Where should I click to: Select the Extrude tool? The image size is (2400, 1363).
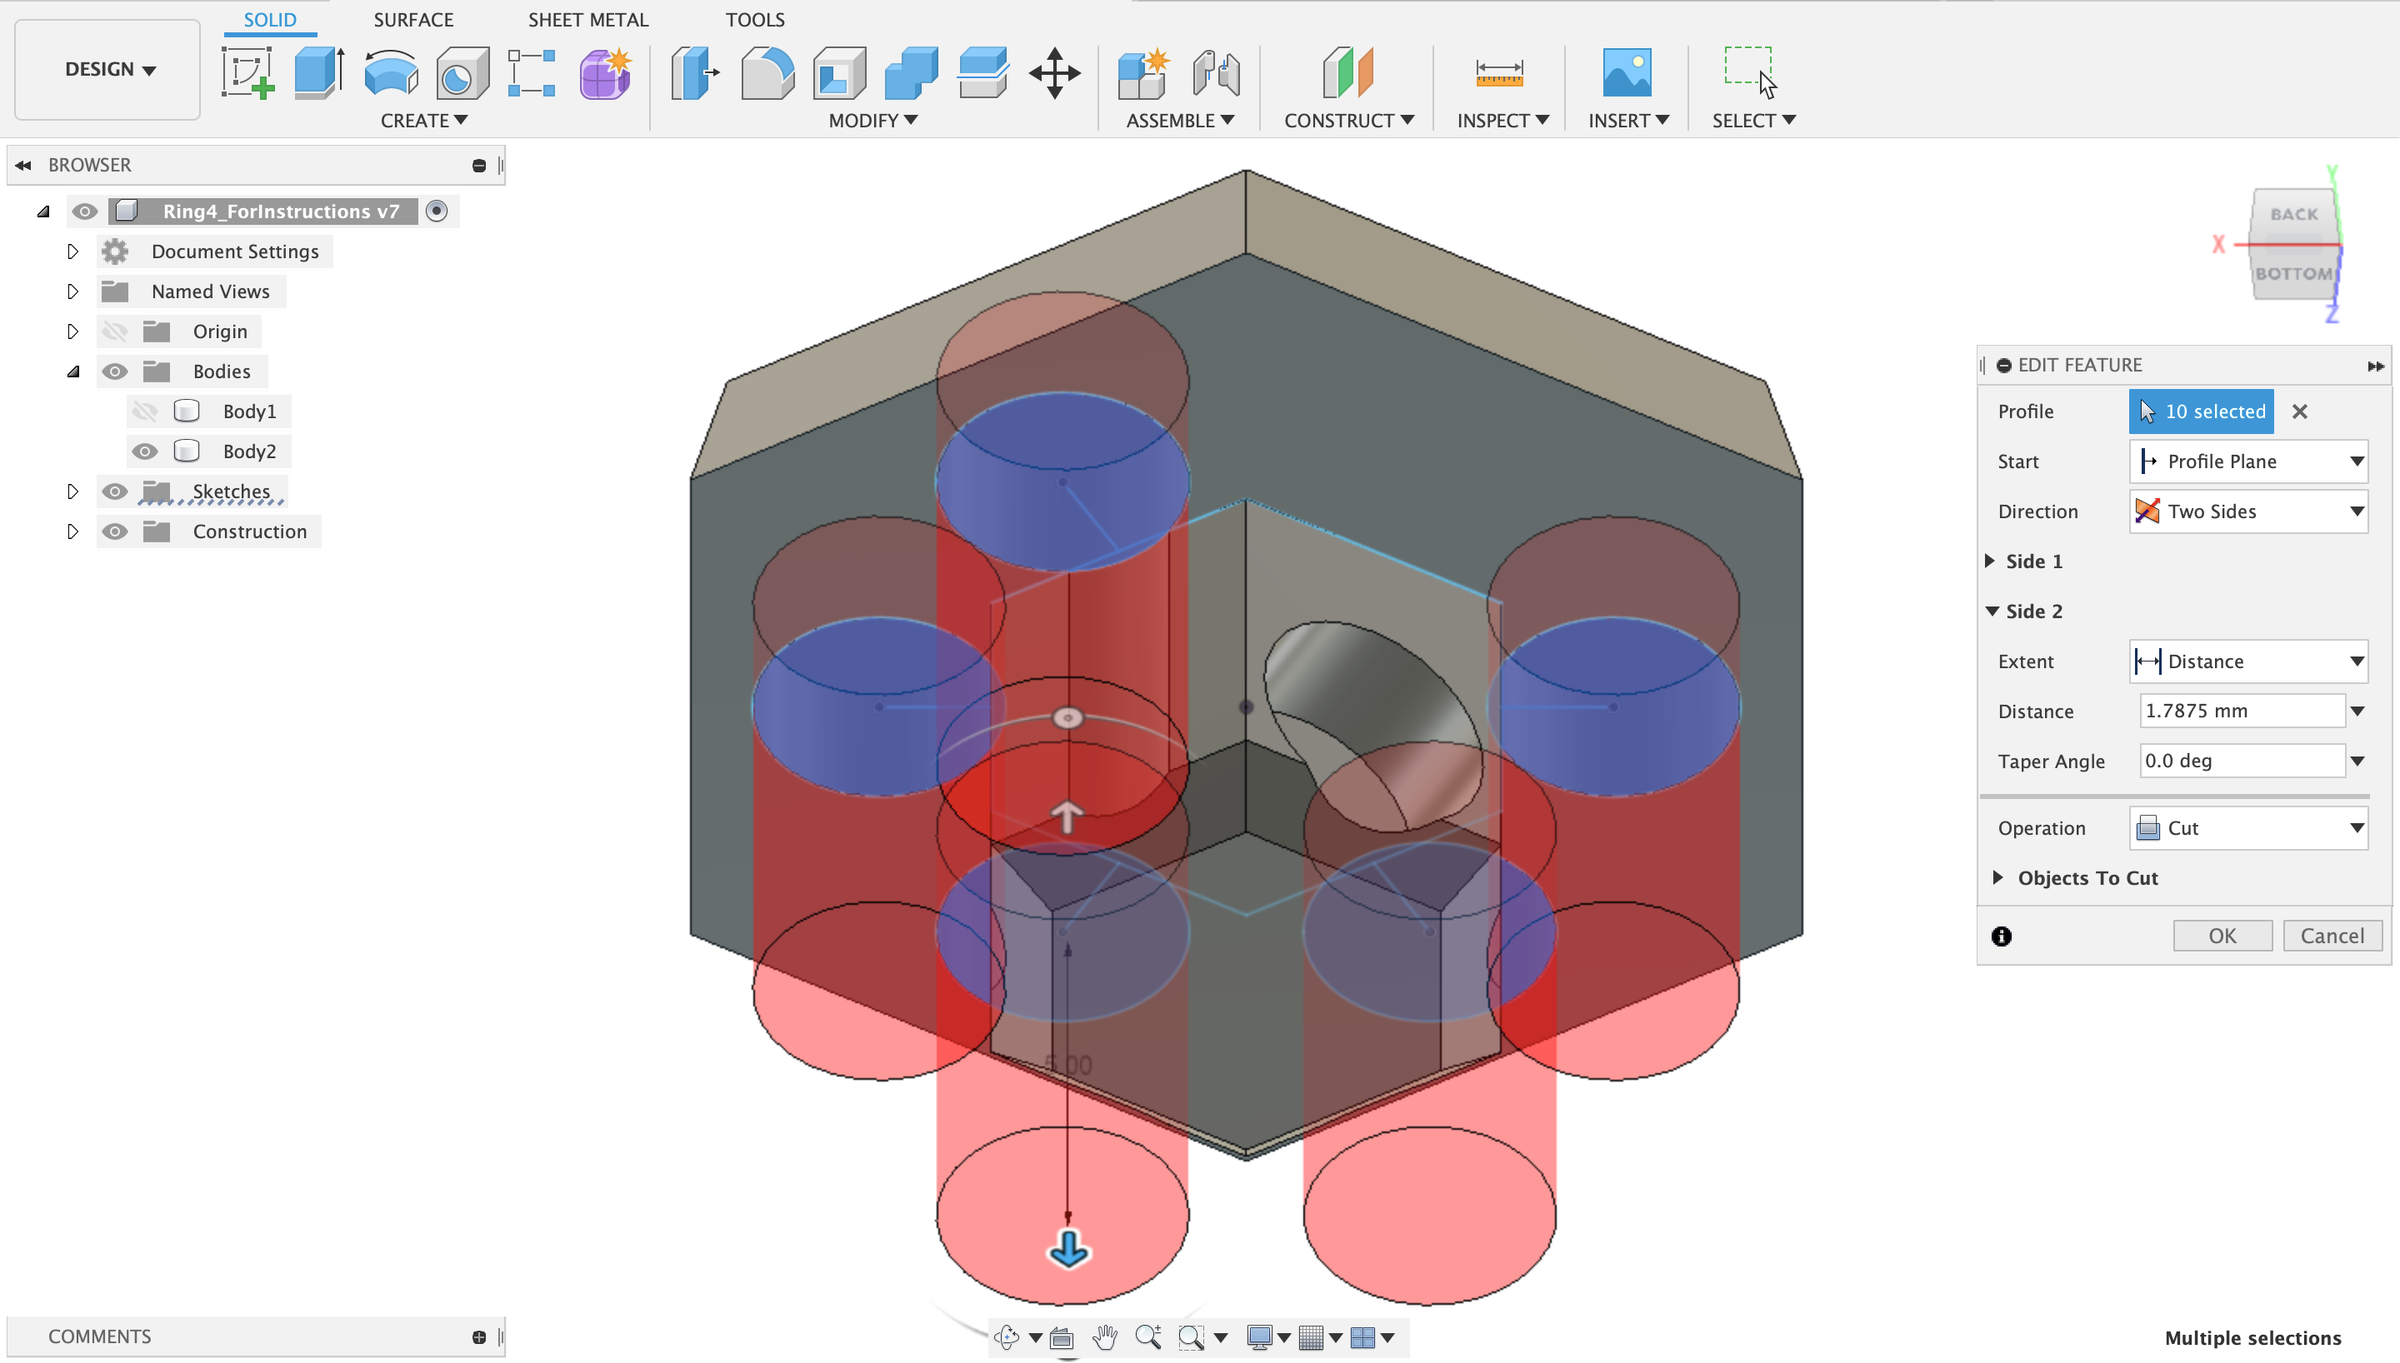[318, 73]
